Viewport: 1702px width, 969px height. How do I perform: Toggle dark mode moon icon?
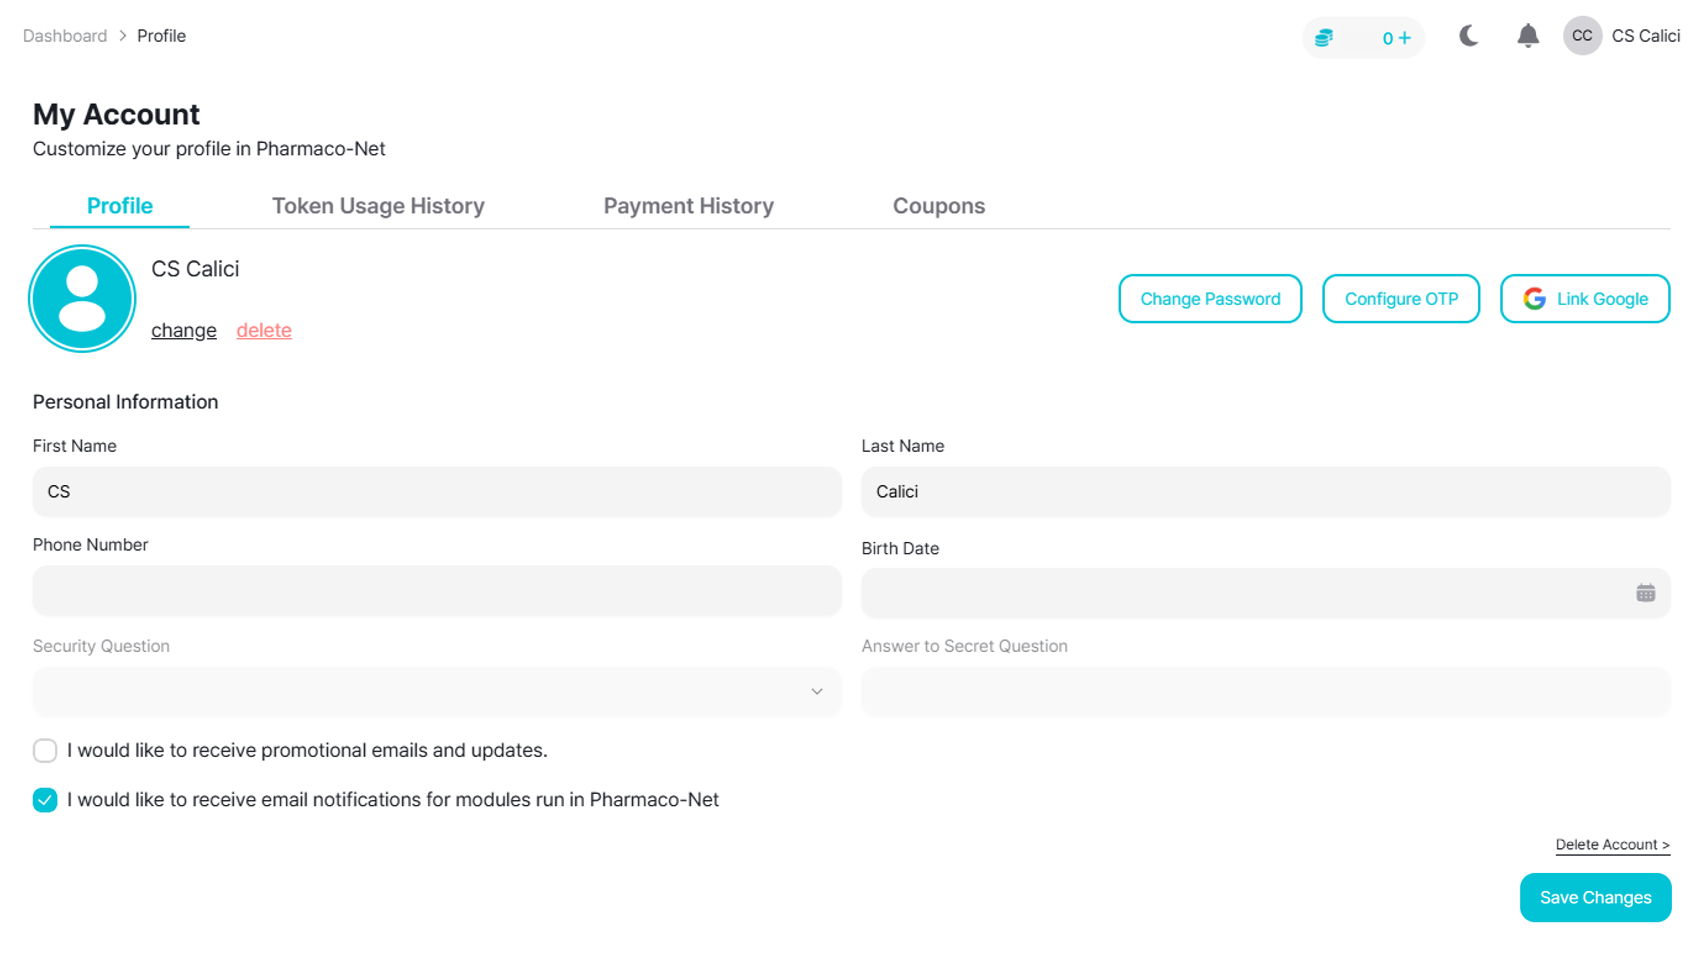pyautogui.click(x=1468, y=36)
